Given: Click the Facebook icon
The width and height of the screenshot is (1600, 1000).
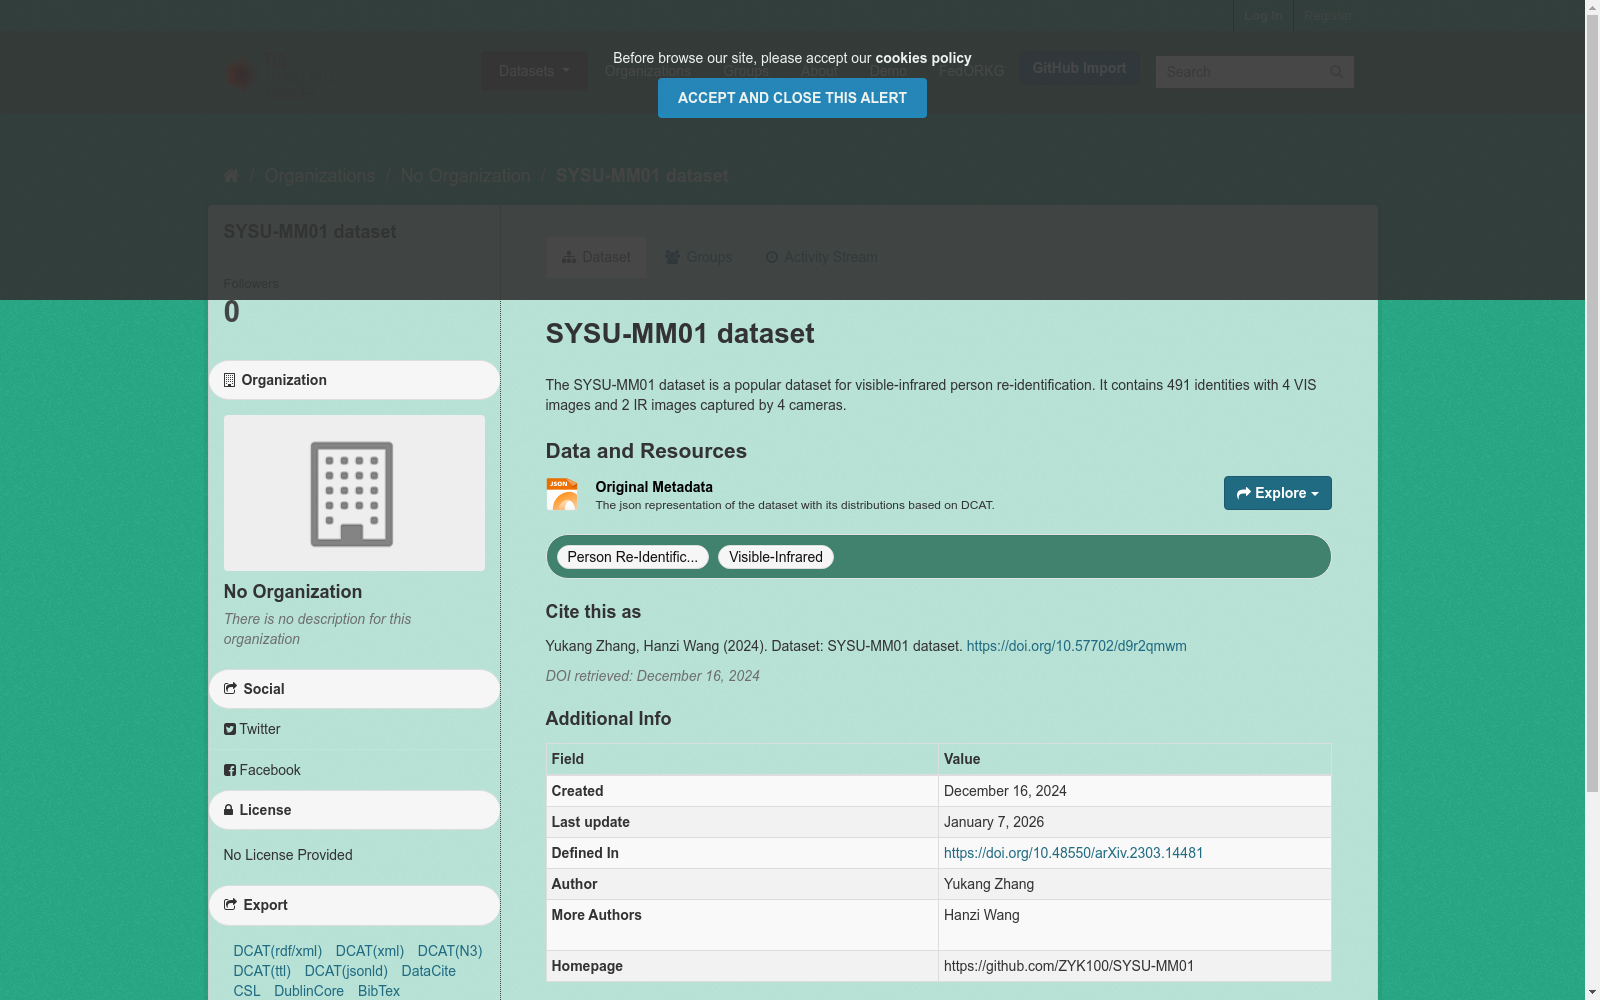Looking at the screenshot, I should point(230,770).
